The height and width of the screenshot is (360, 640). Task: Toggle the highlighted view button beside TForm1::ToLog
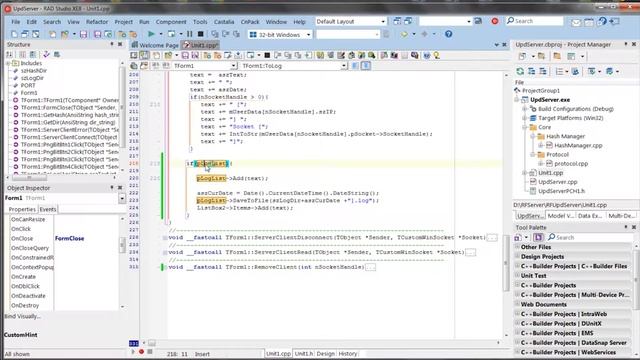click(366, 65)
